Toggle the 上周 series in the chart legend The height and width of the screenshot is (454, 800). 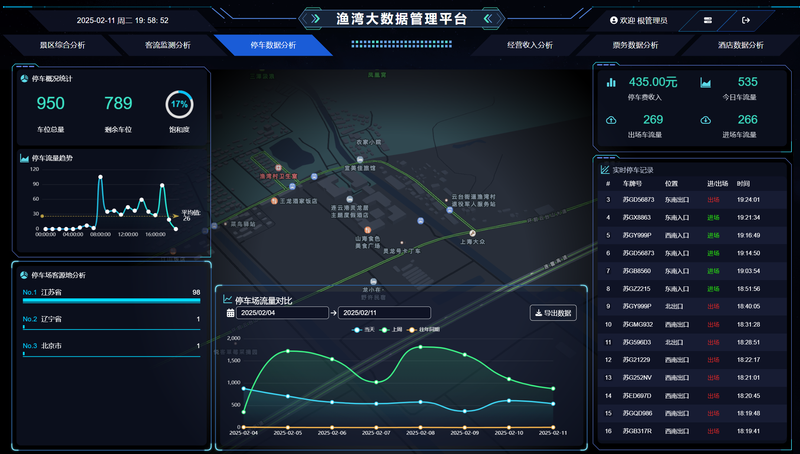pos(391,330)
